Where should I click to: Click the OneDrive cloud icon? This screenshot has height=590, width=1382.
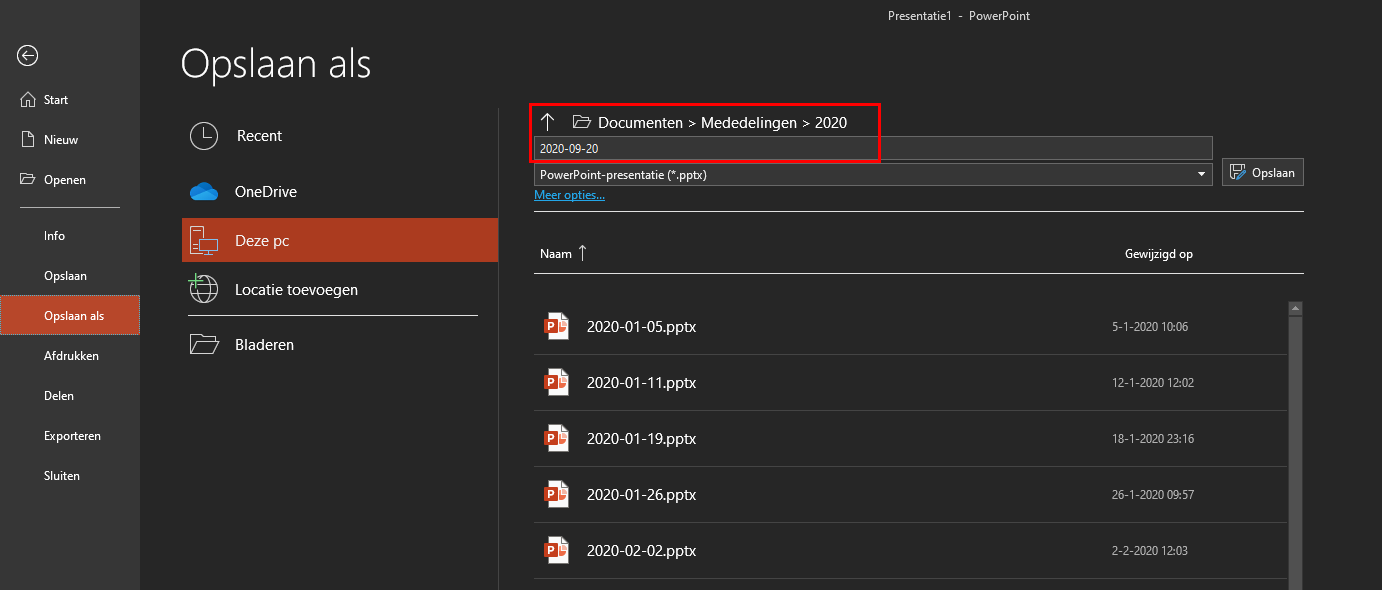pyautogui.click(x=204, y=192)
